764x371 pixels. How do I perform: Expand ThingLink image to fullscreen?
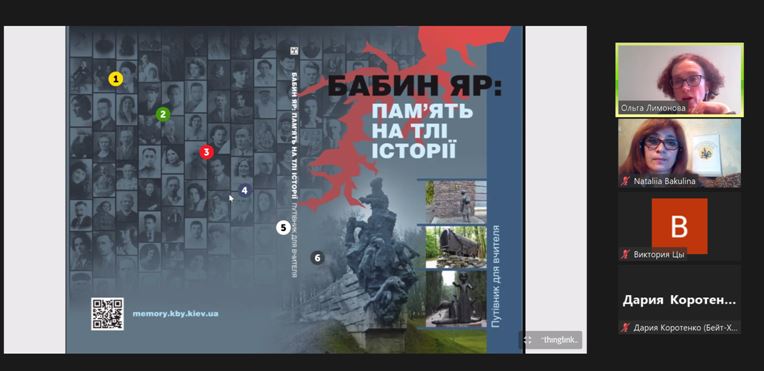pos(528,340)
